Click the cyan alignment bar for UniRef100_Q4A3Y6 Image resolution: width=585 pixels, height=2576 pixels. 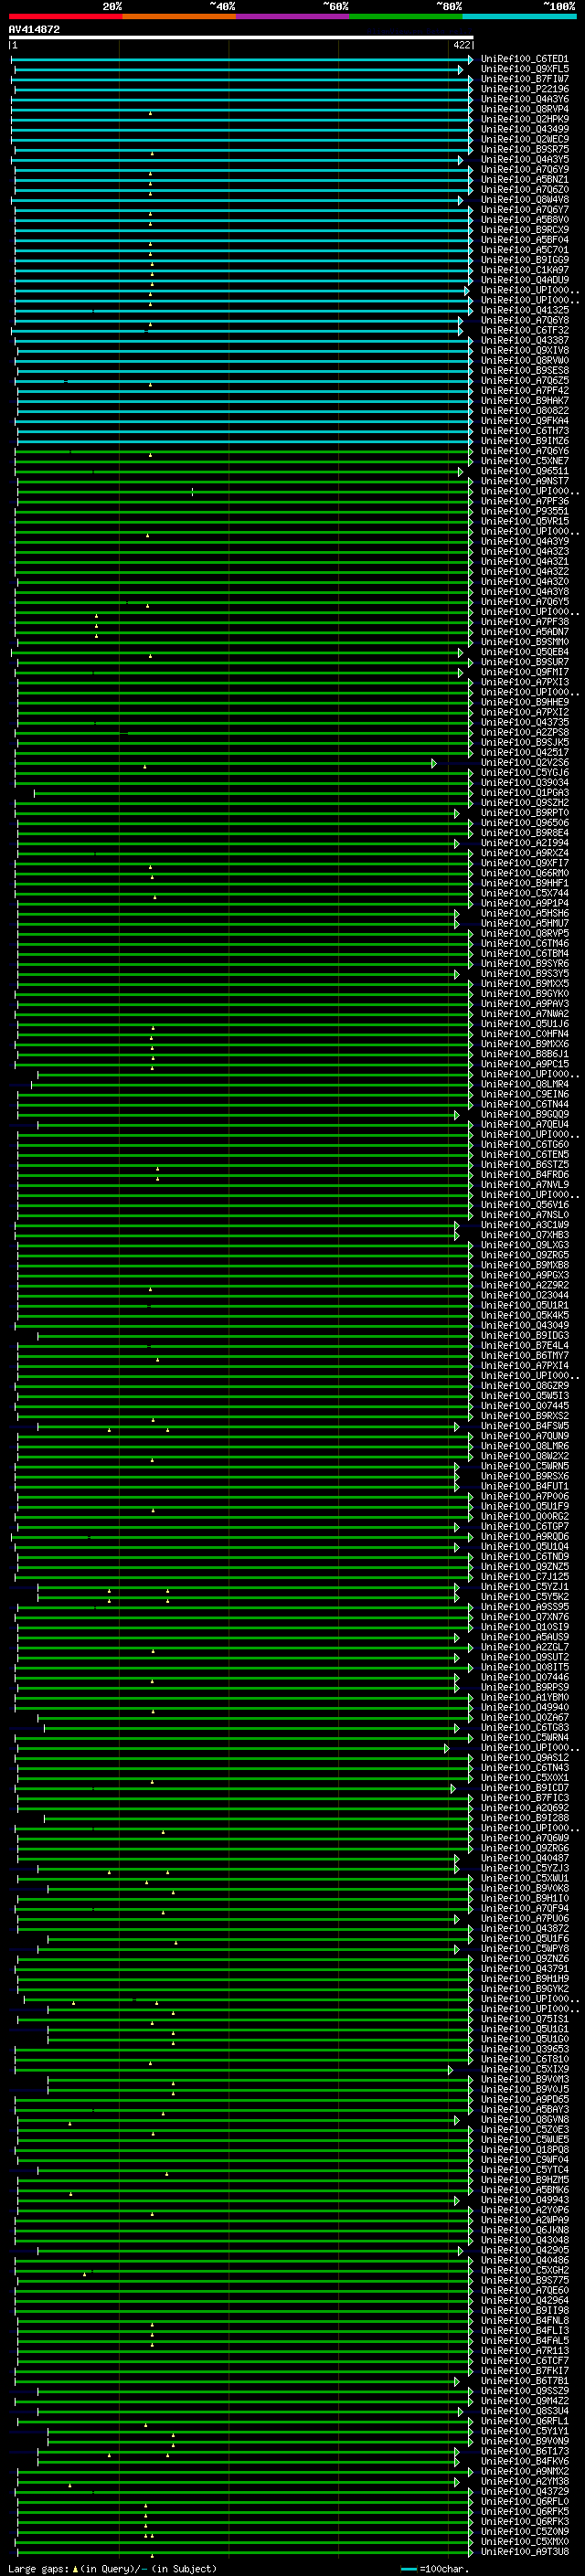241,99
